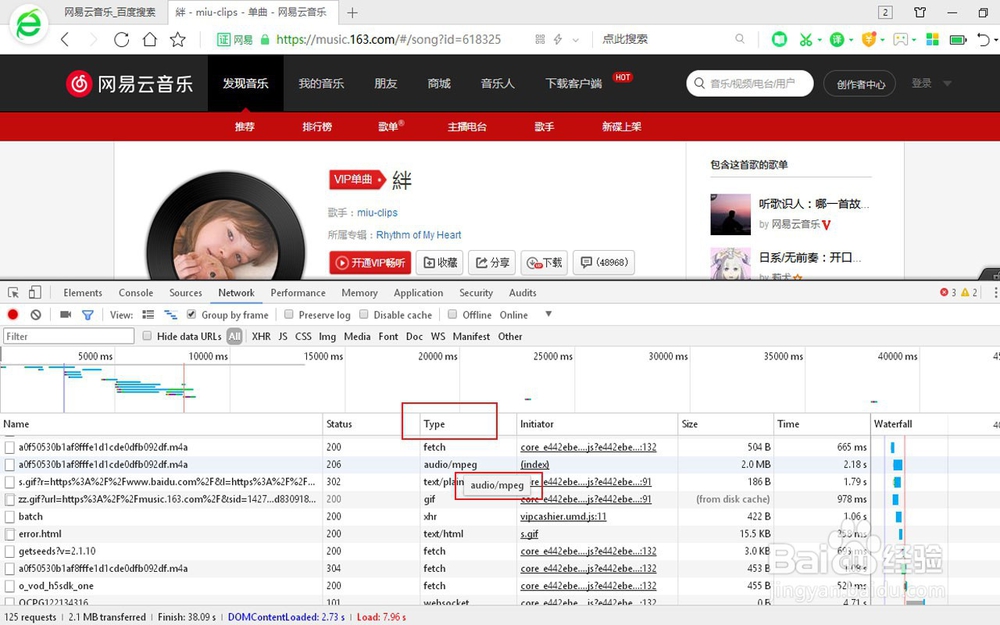Open browser home page icon
The width and height of the screenshot is (1000, 625).
[149, 40]
